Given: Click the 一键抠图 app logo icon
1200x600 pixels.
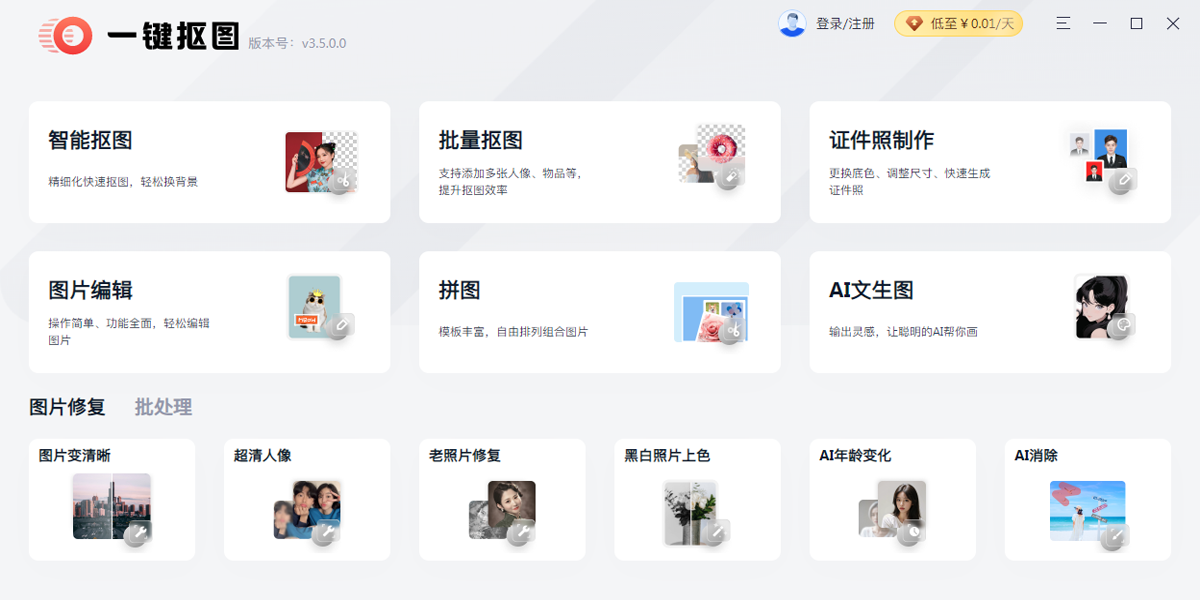Looking at the screenshot, I should pos(66,36).
